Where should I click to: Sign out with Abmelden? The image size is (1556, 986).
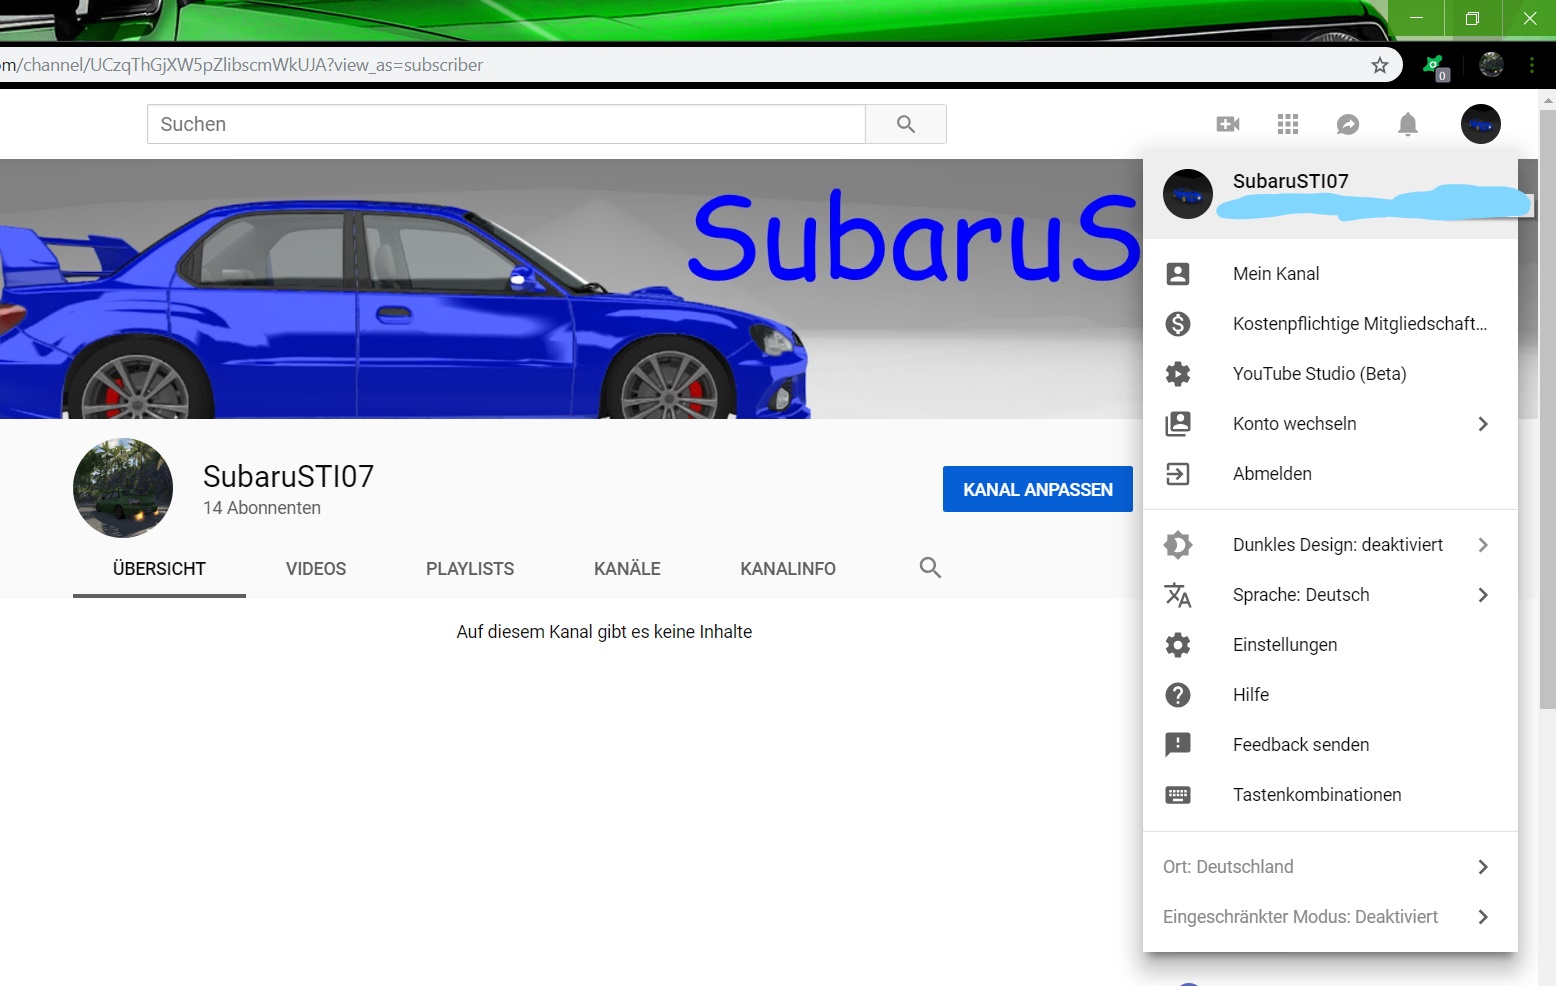1330,474
